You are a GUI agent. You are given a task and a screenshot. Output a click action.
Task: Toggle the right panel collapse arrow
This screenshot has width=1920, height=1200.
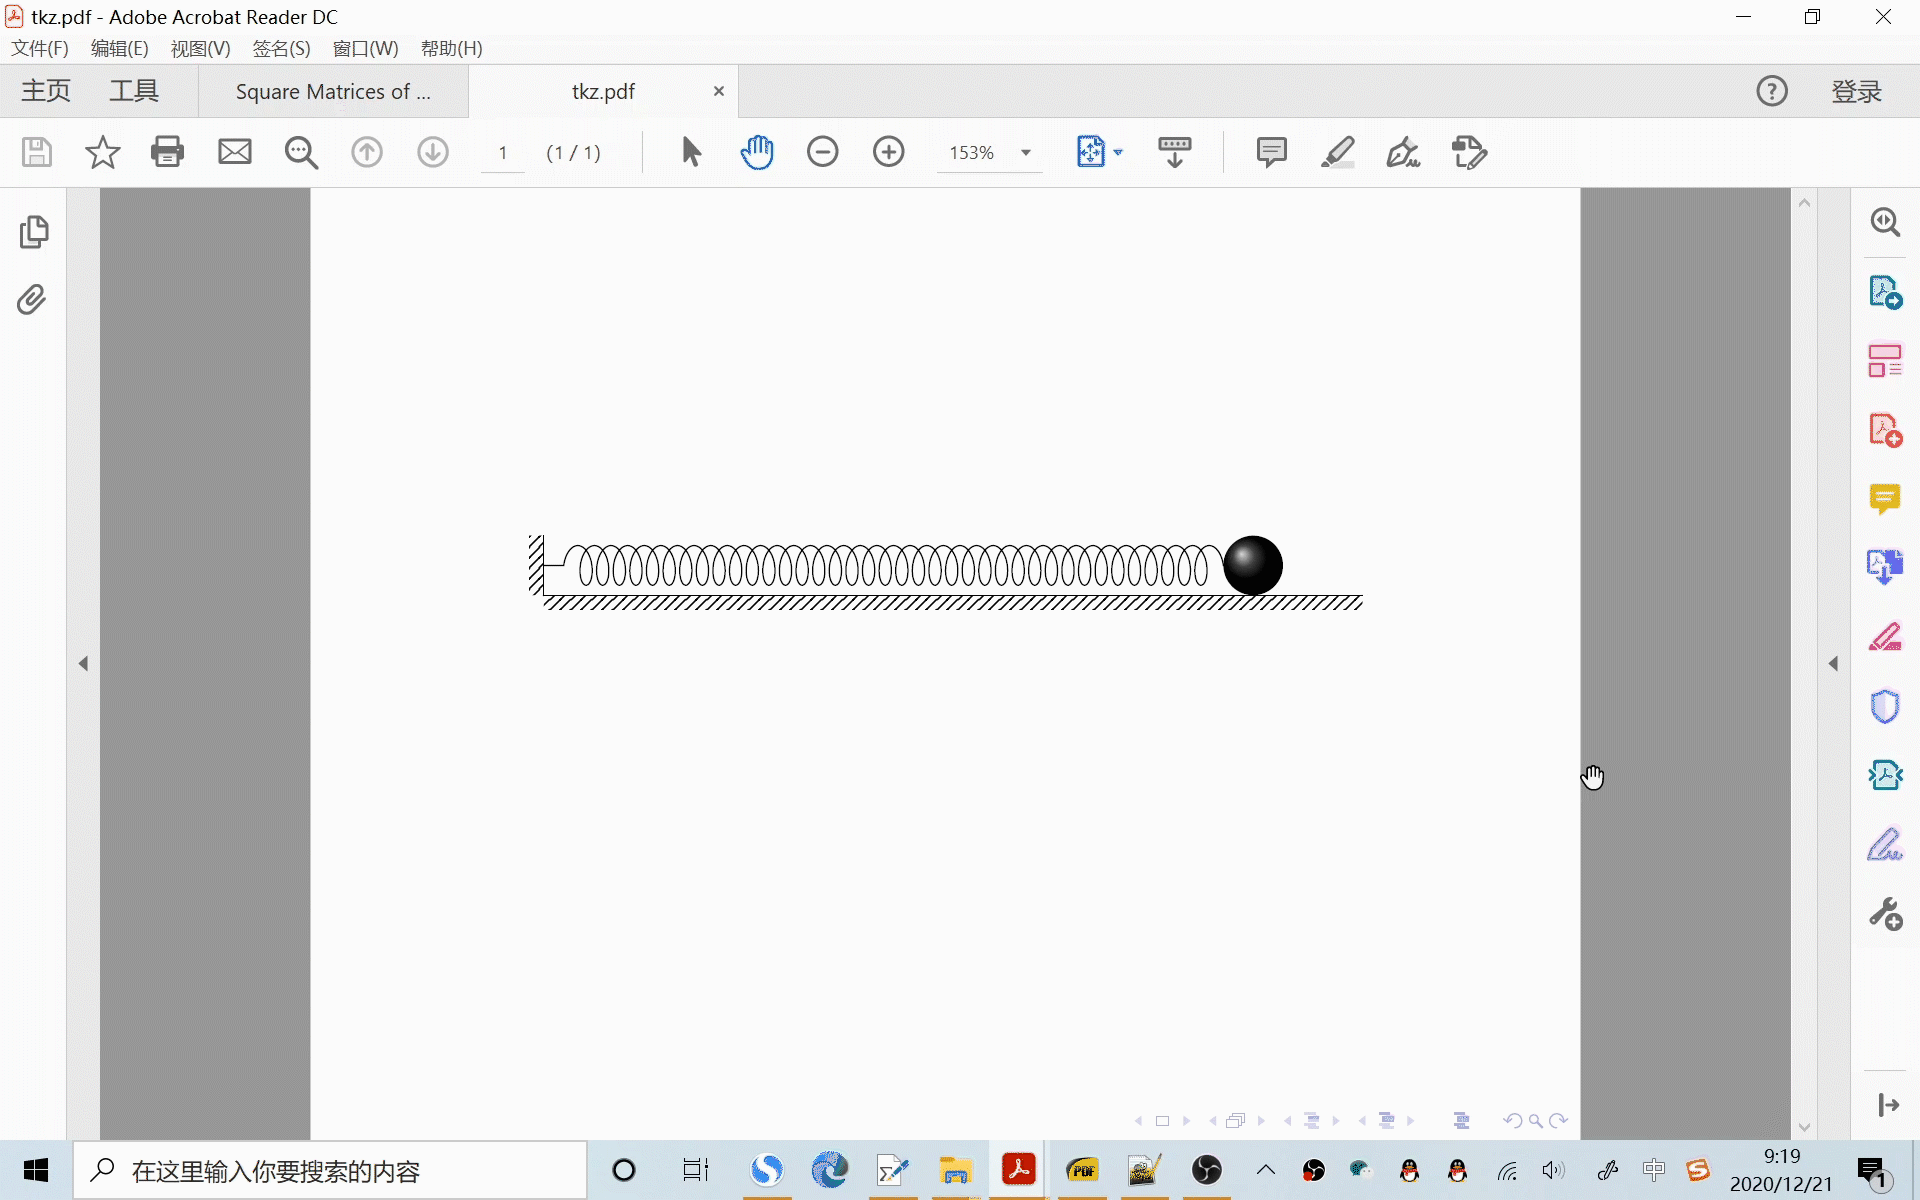click(1836, 662)
